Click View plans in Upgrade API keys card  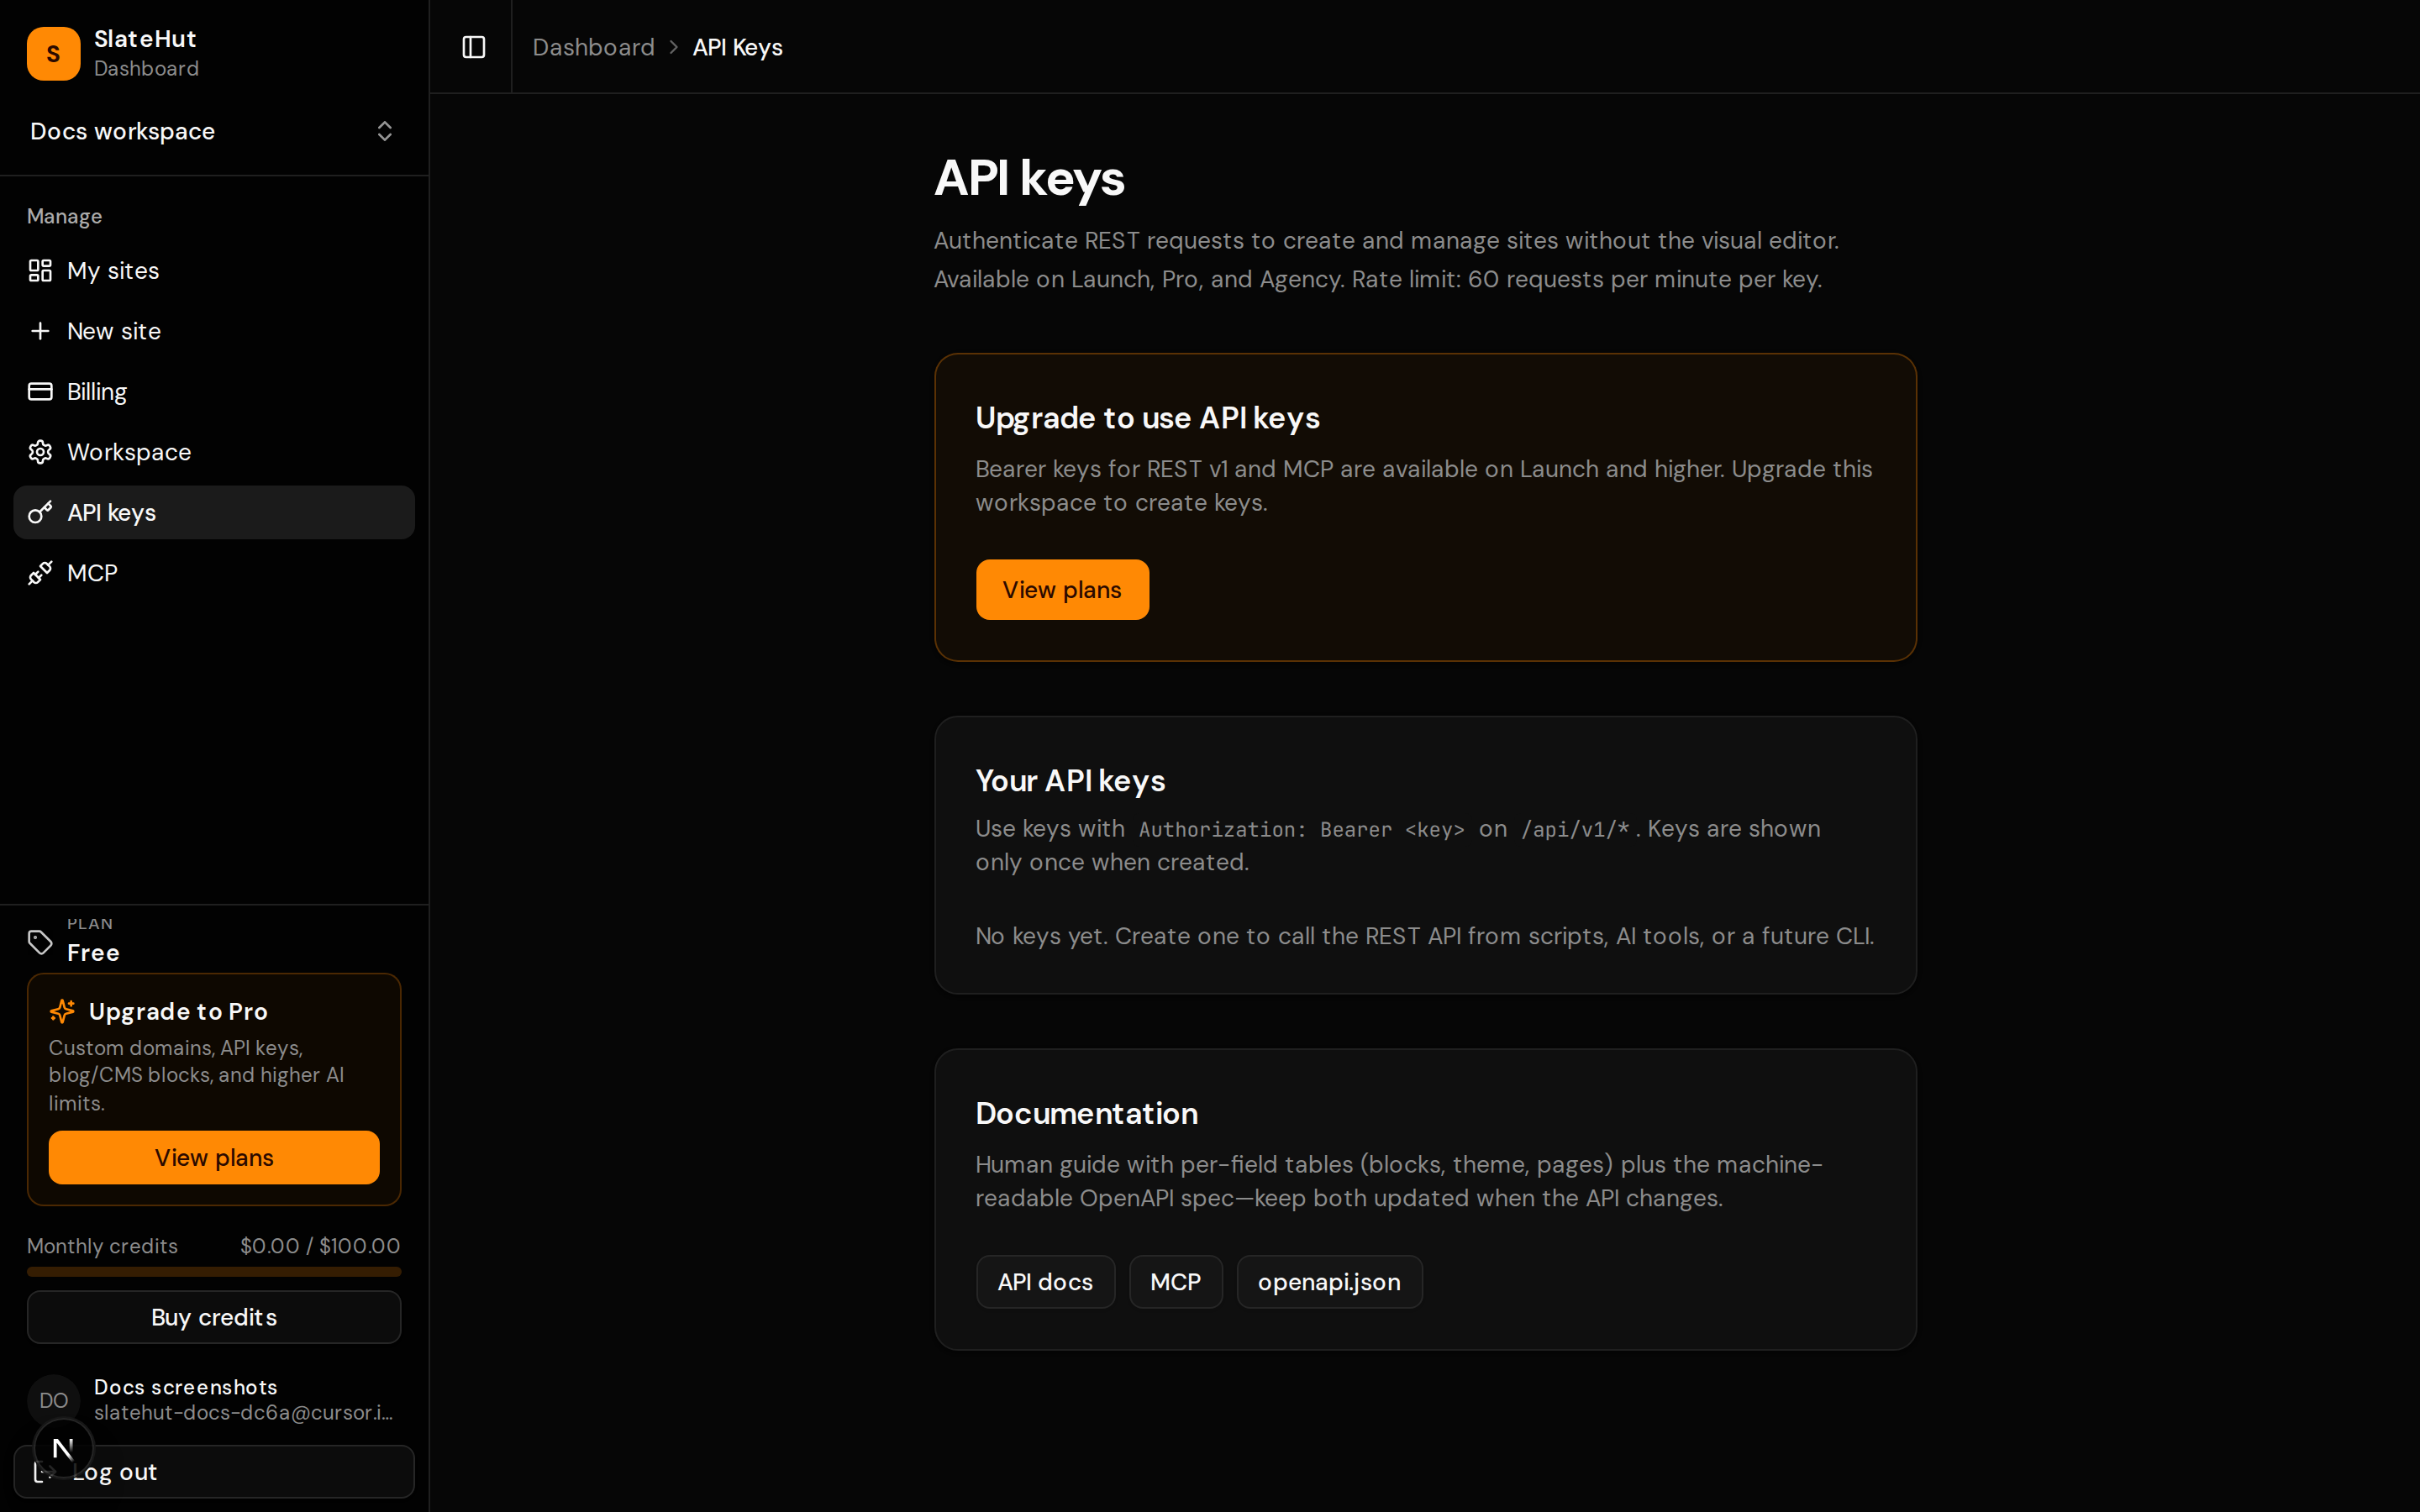point(1062,590)
